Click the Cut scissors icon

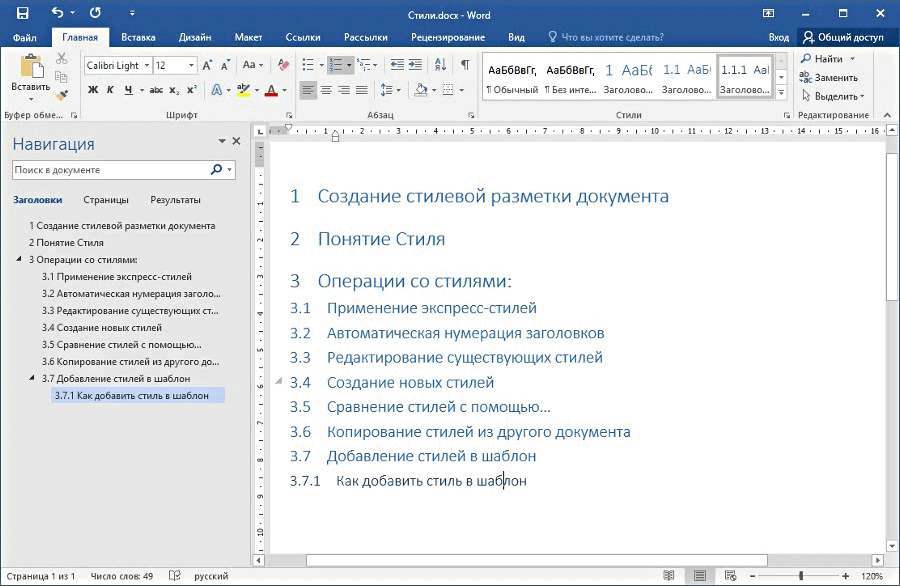click(62, 59)
